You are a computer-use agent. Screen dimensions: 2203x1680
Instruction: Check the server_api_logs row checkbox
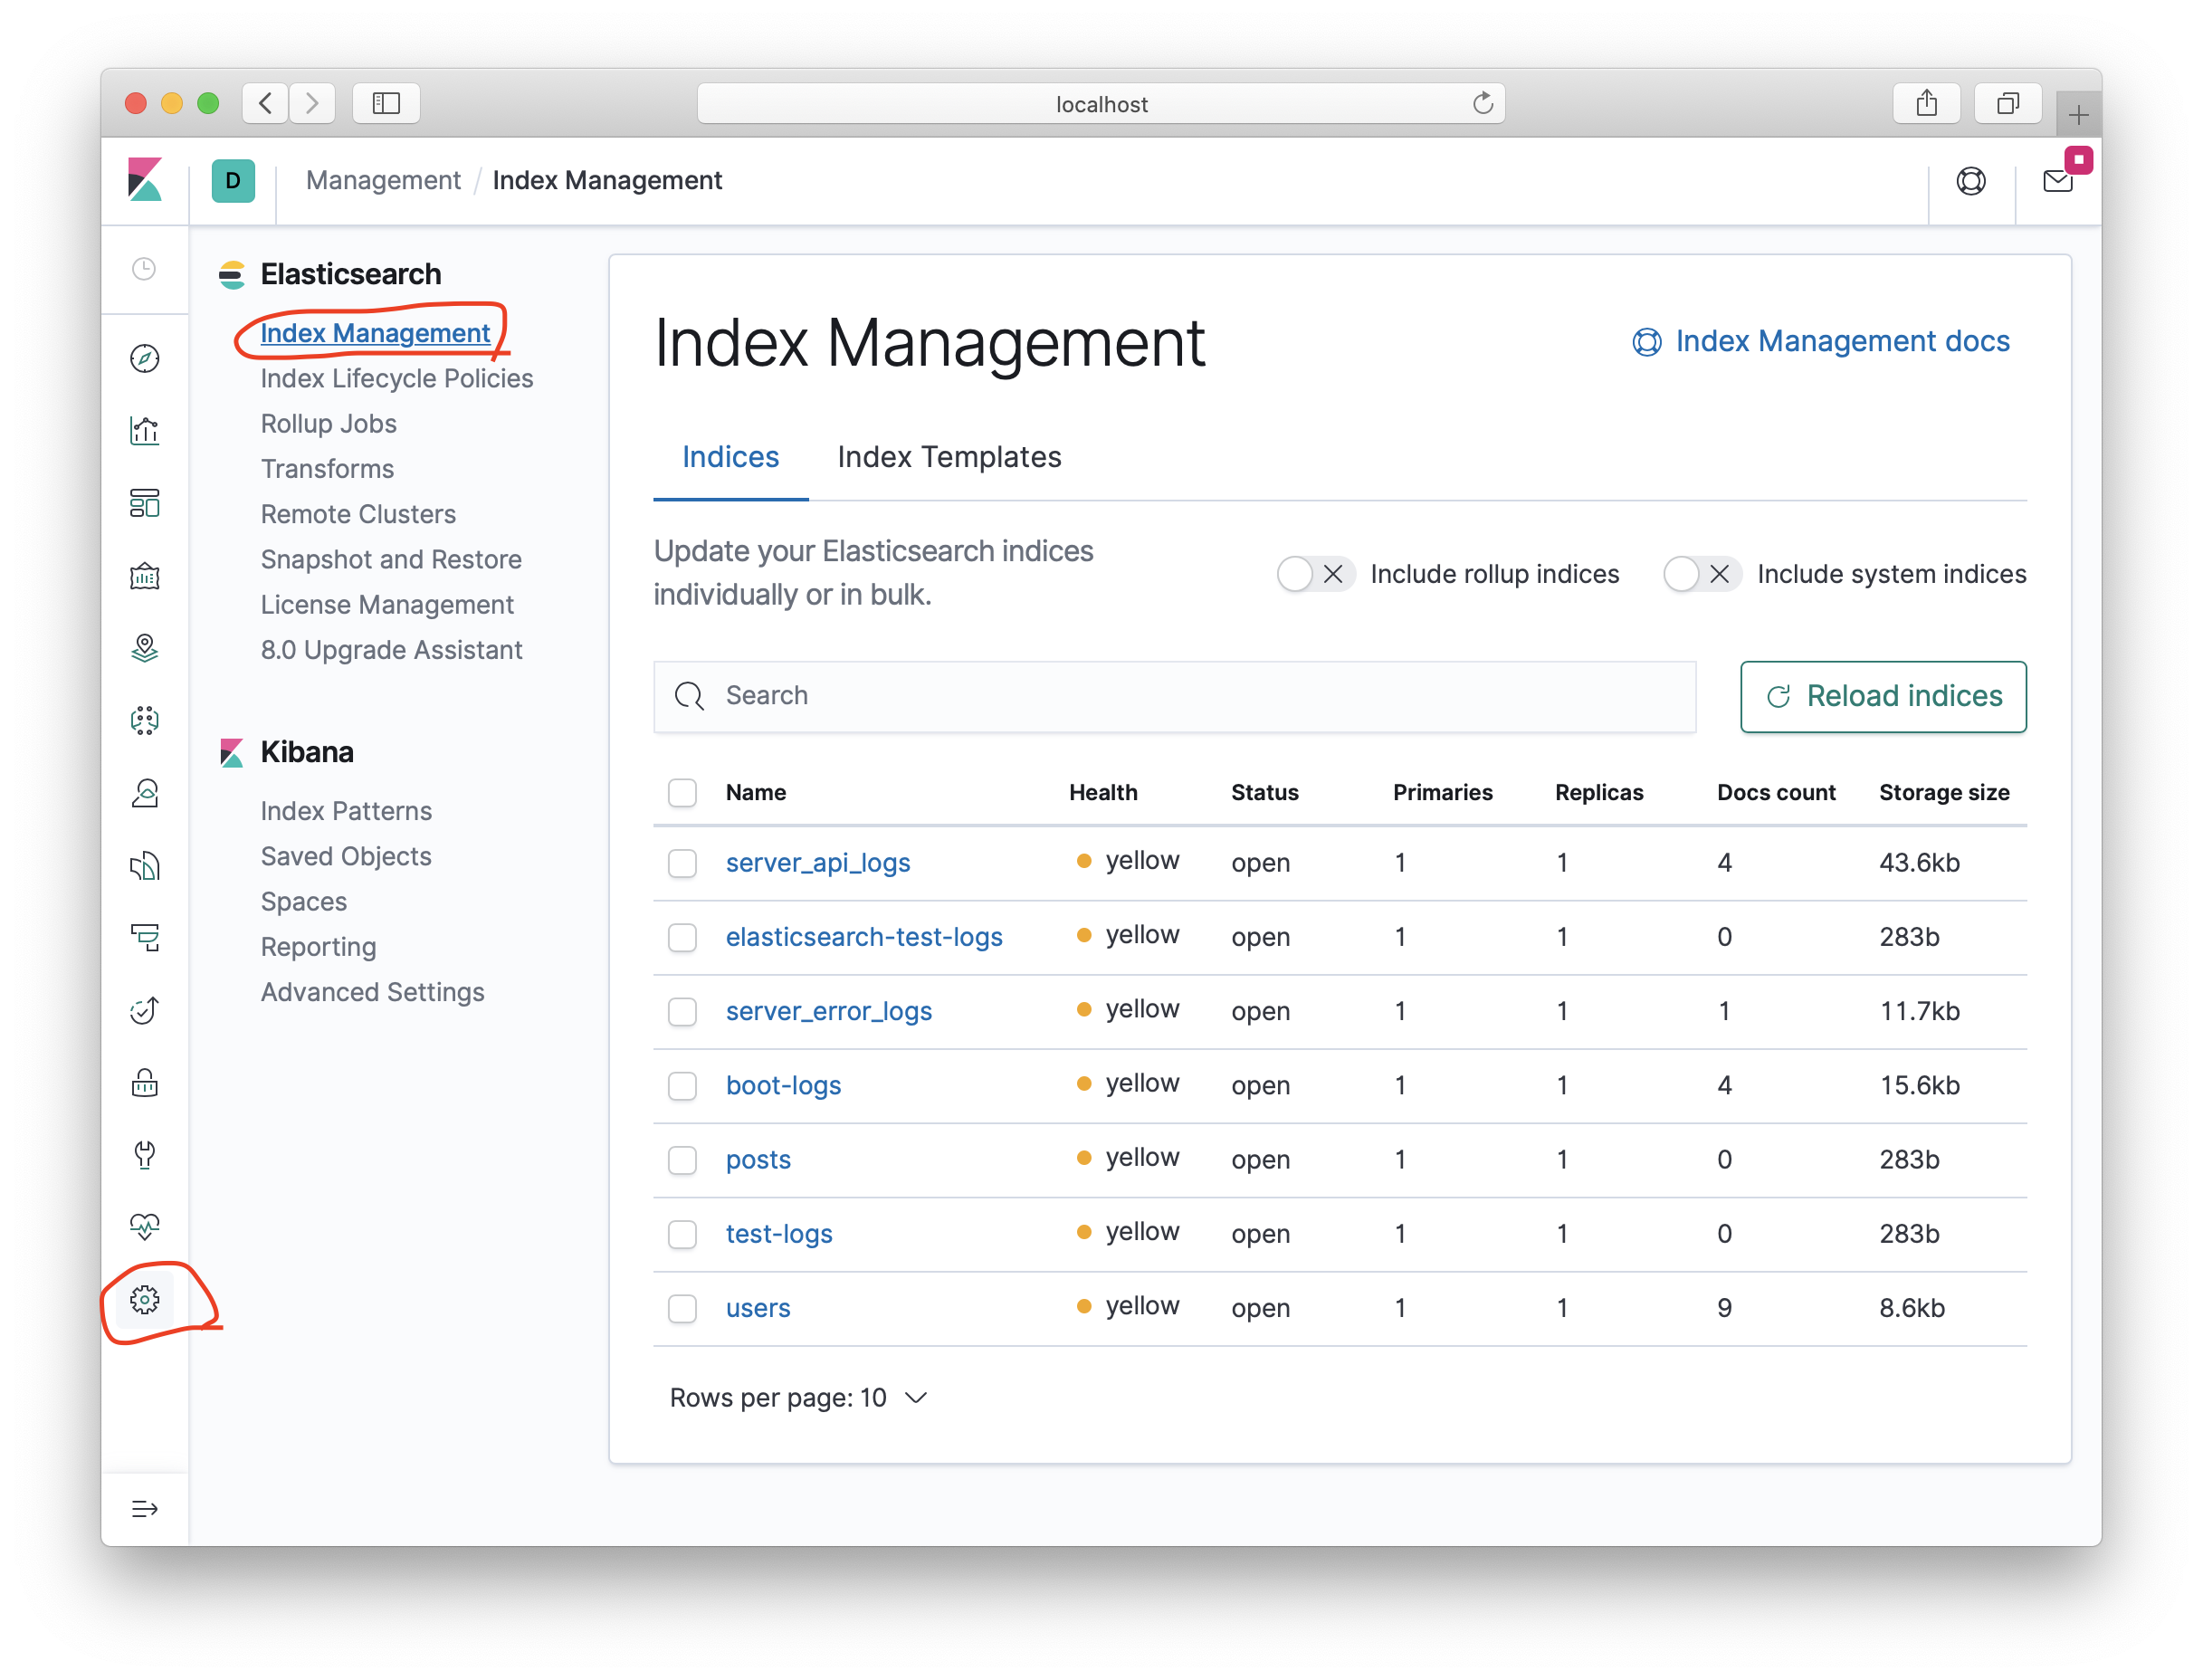(684, 863)
